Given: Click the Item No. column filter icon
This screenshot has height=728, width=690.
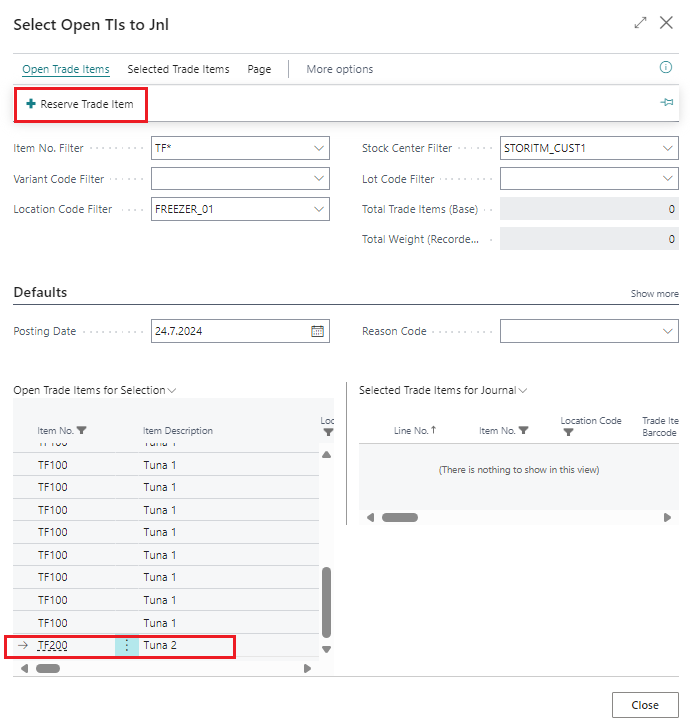Looking at the screenshot, I should tap(81, 431).
